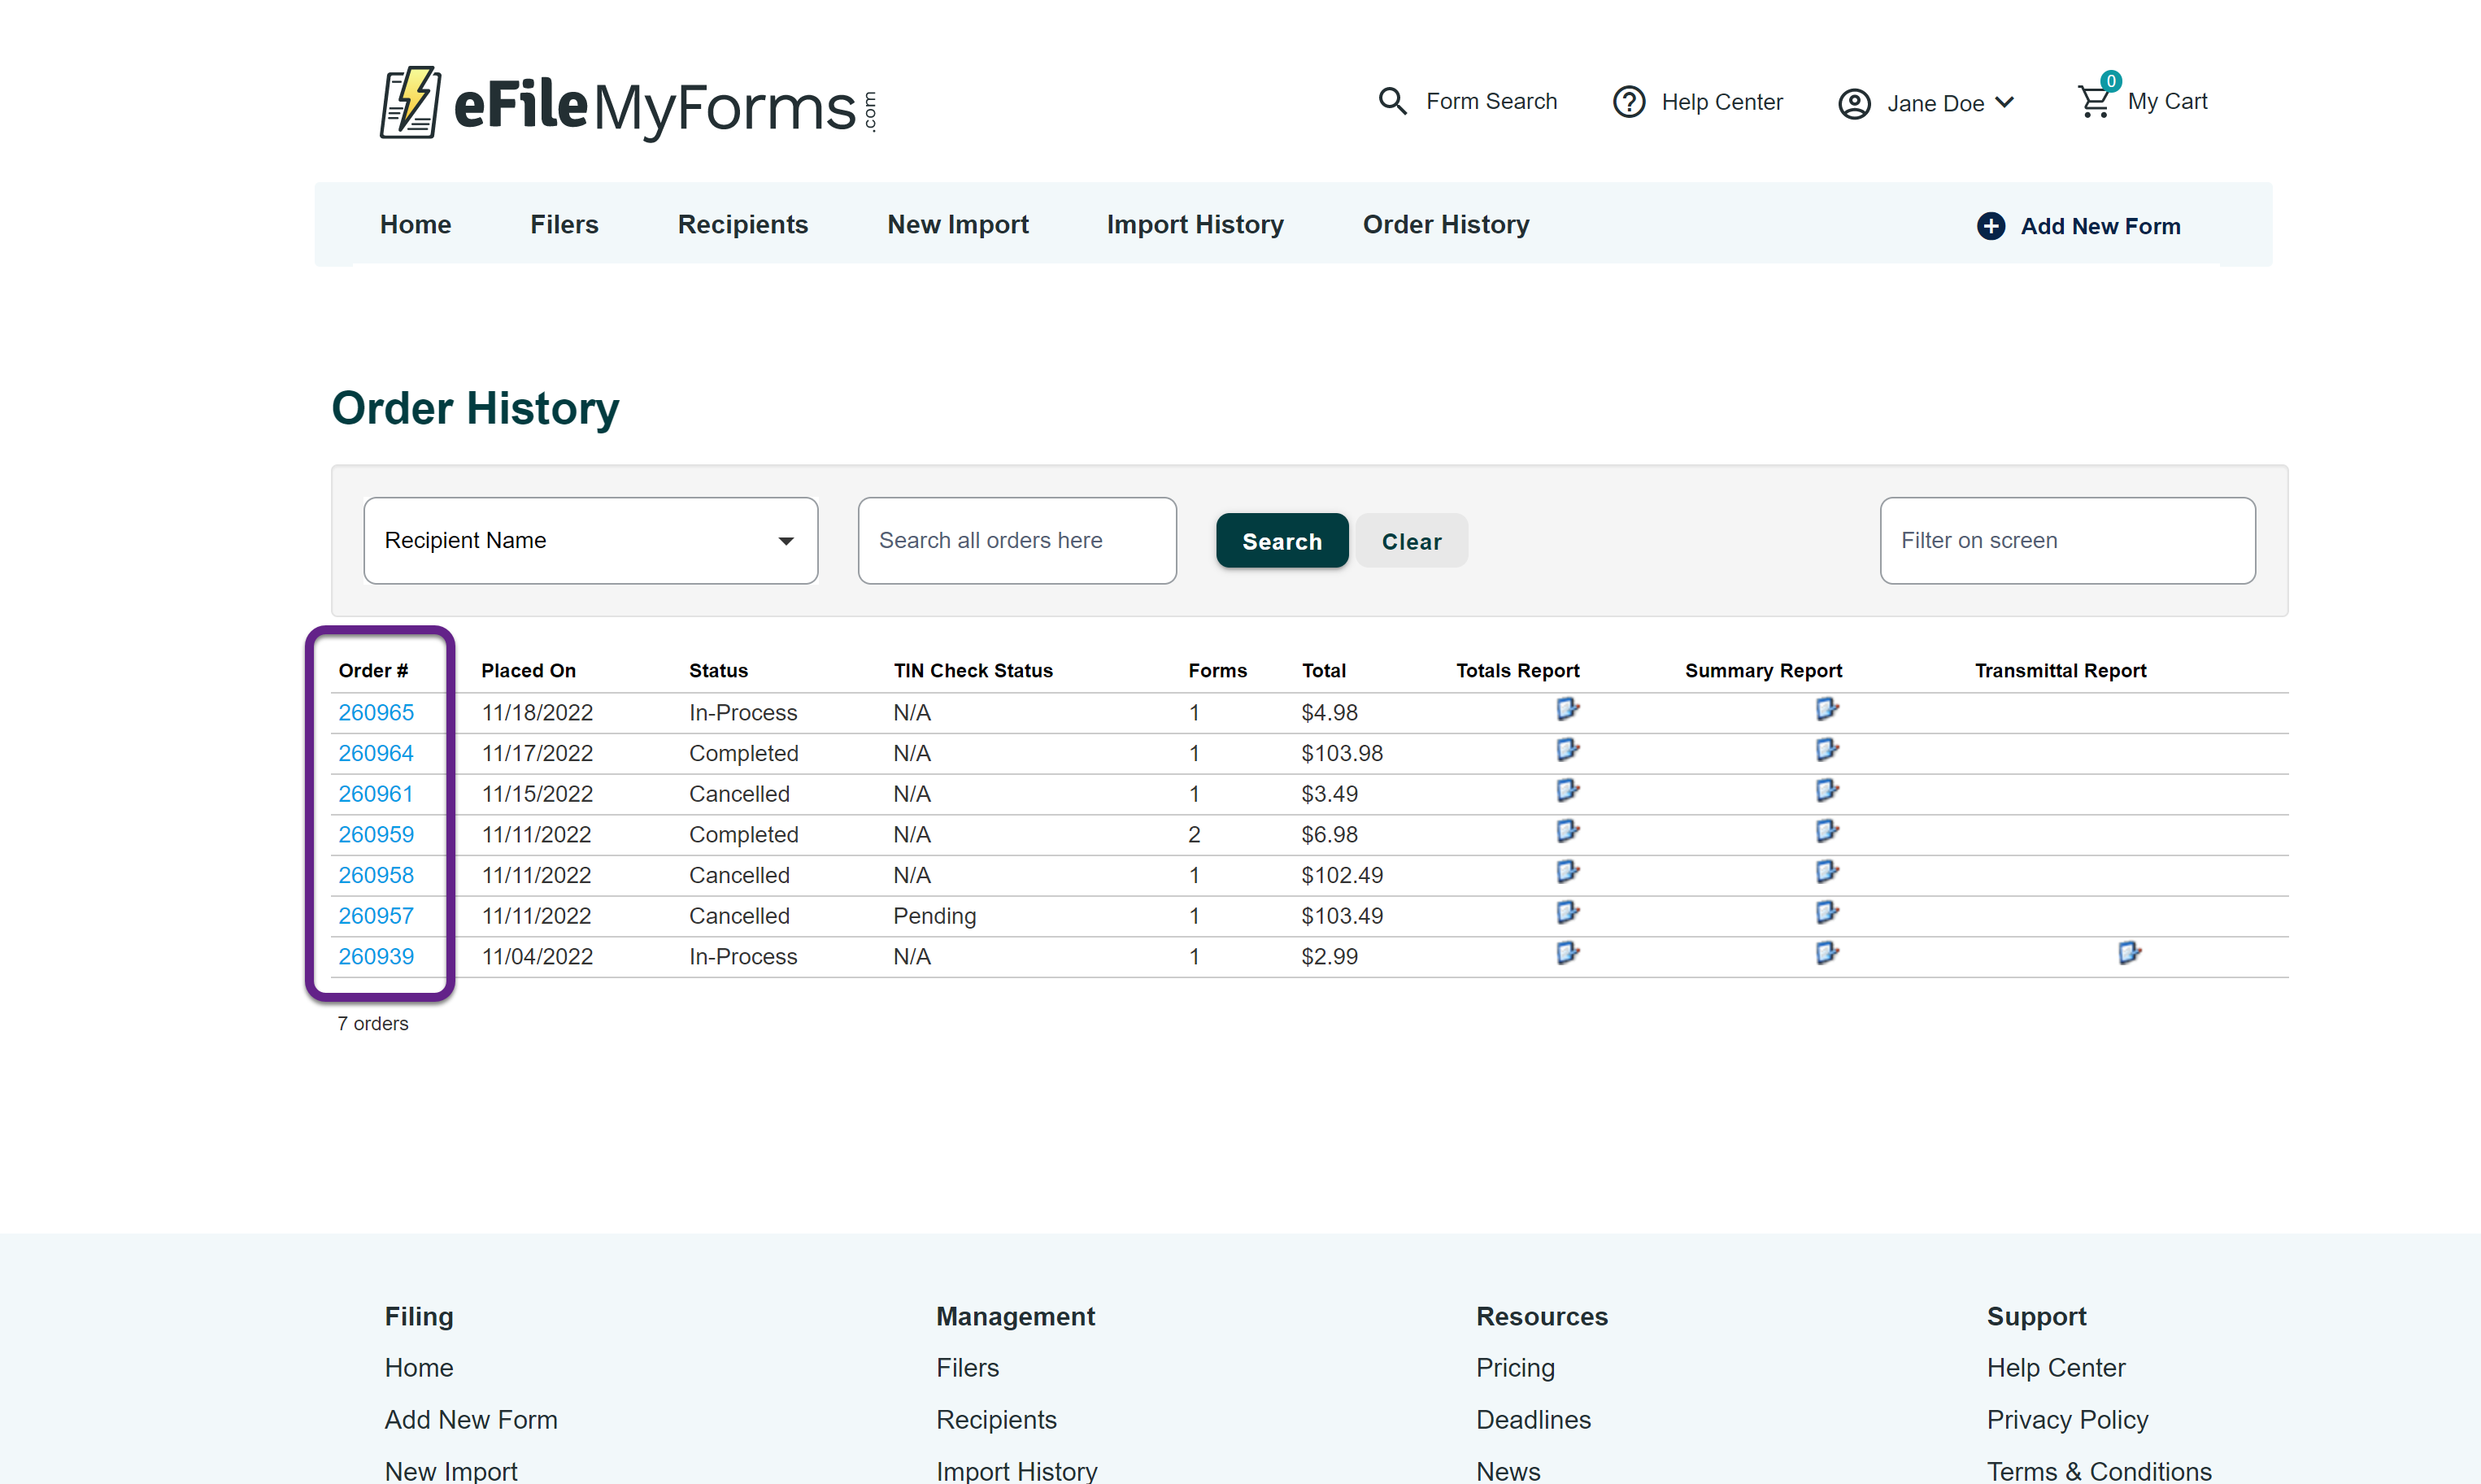Click the Search all orders field

pos(1016,541)
